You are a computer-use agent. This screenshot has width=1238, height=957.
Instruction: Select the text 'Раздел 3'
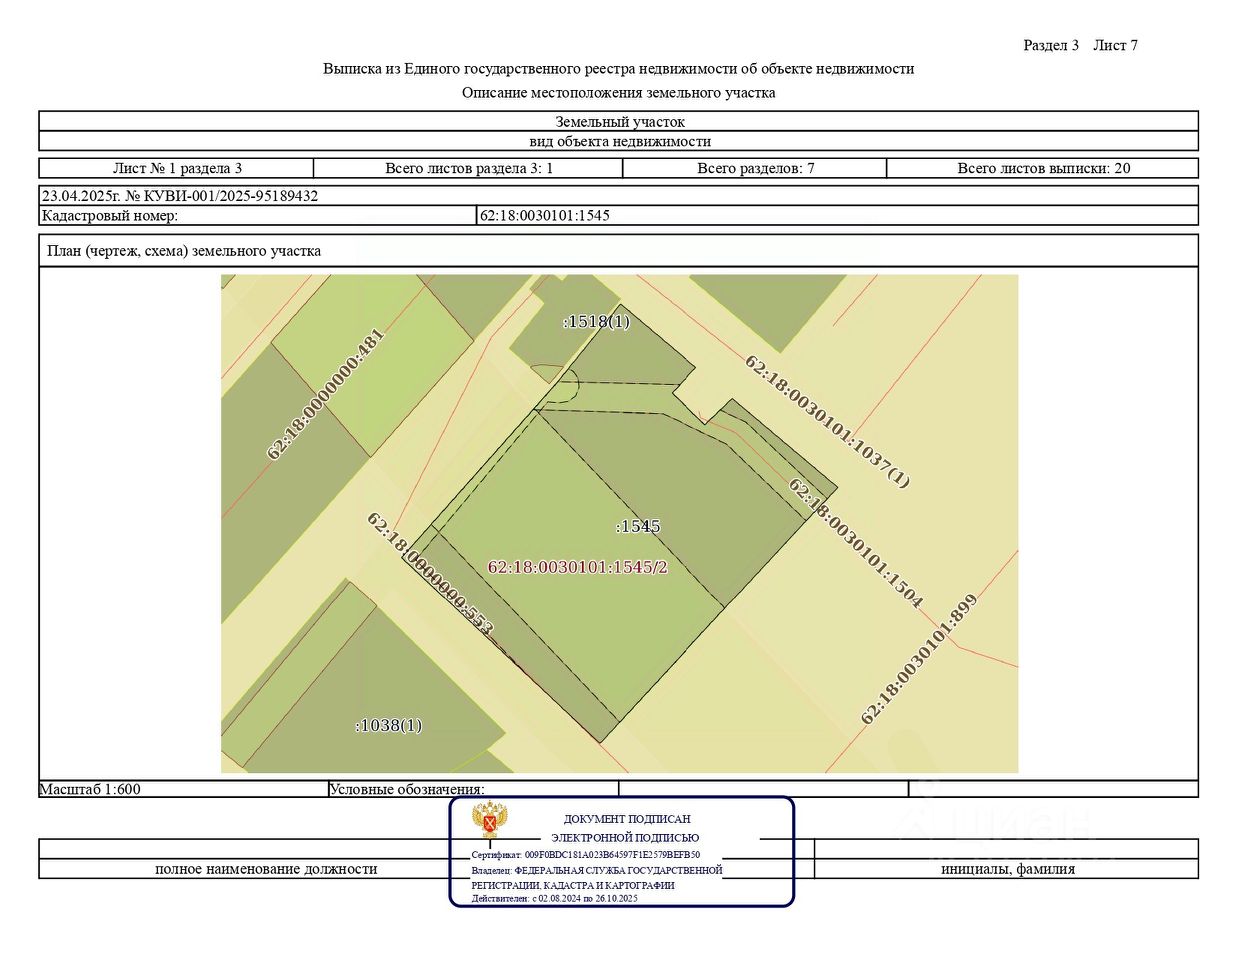(x=1051, y=45)
